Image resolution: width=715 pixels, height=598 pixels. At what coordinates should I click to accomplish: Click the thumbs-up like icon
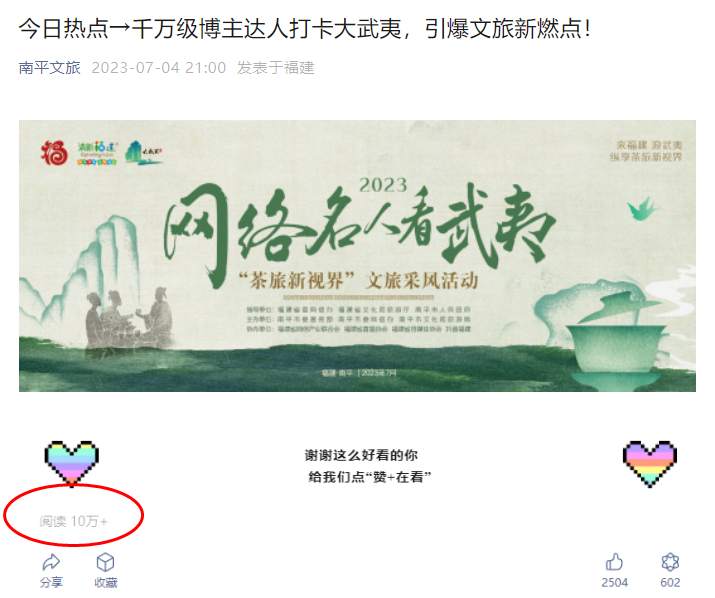pos(614,562)
